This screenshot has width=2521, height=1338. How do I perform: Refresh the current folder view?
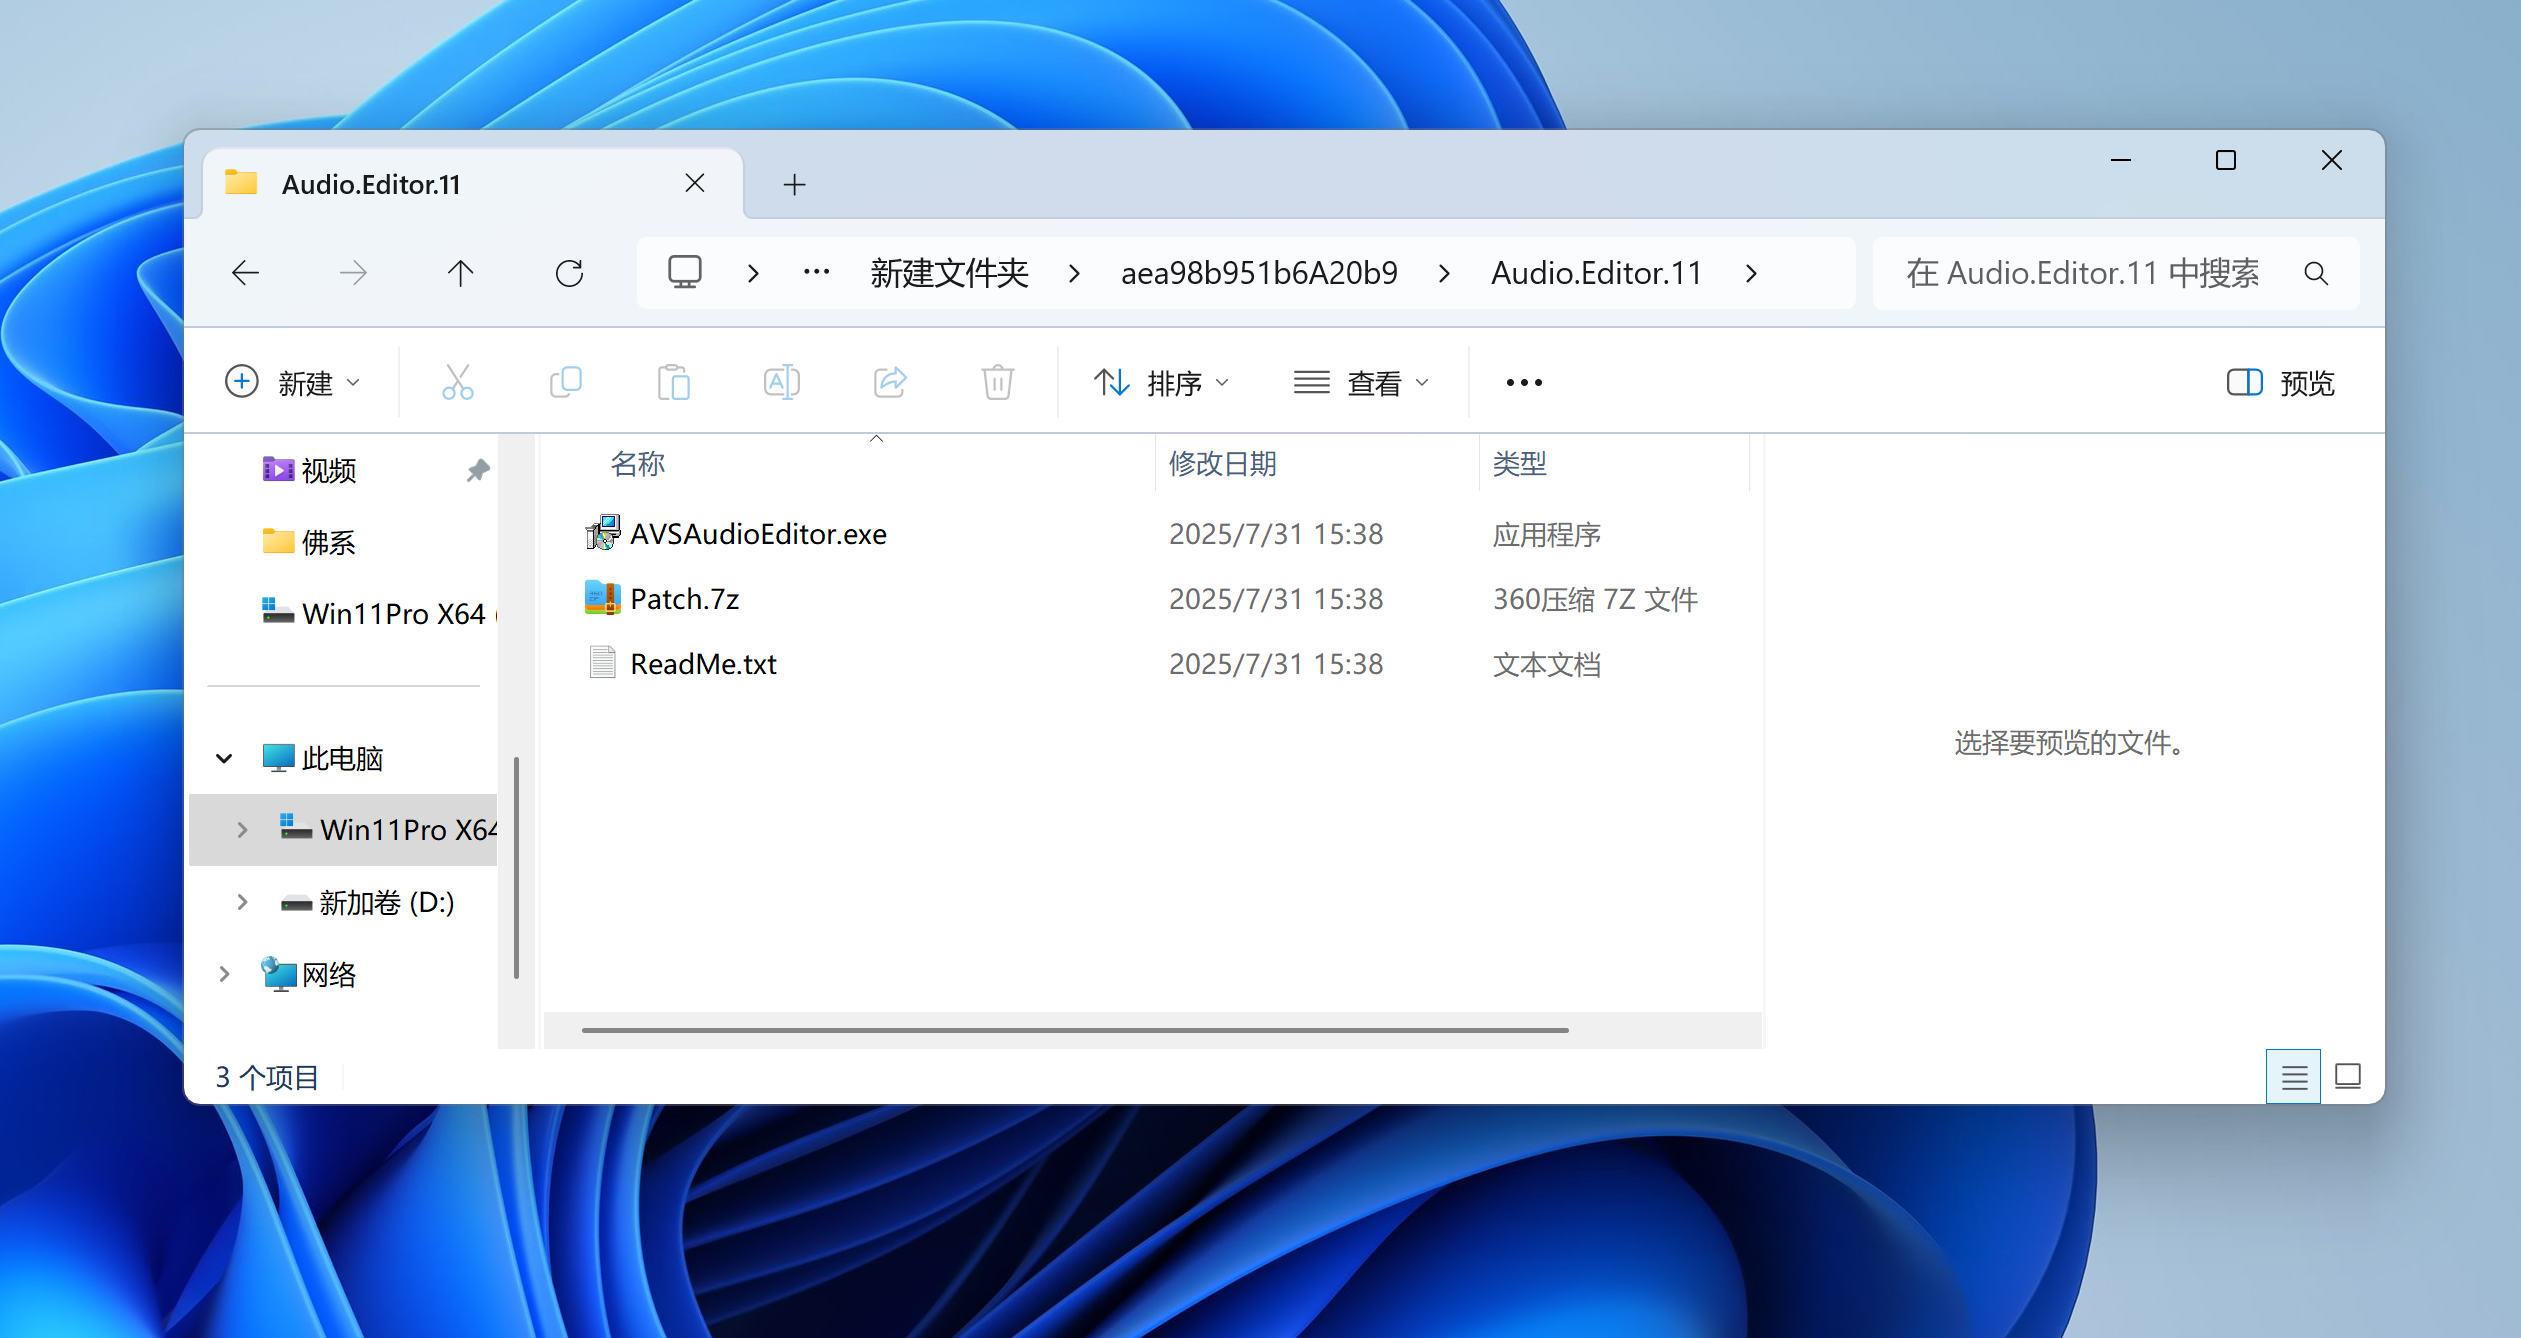coord(569,273)
